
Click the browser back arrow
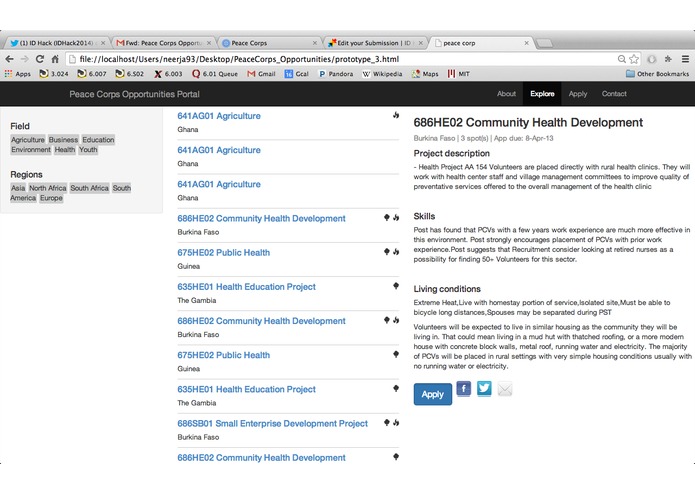pyautogui.click(x=9, y=59)
